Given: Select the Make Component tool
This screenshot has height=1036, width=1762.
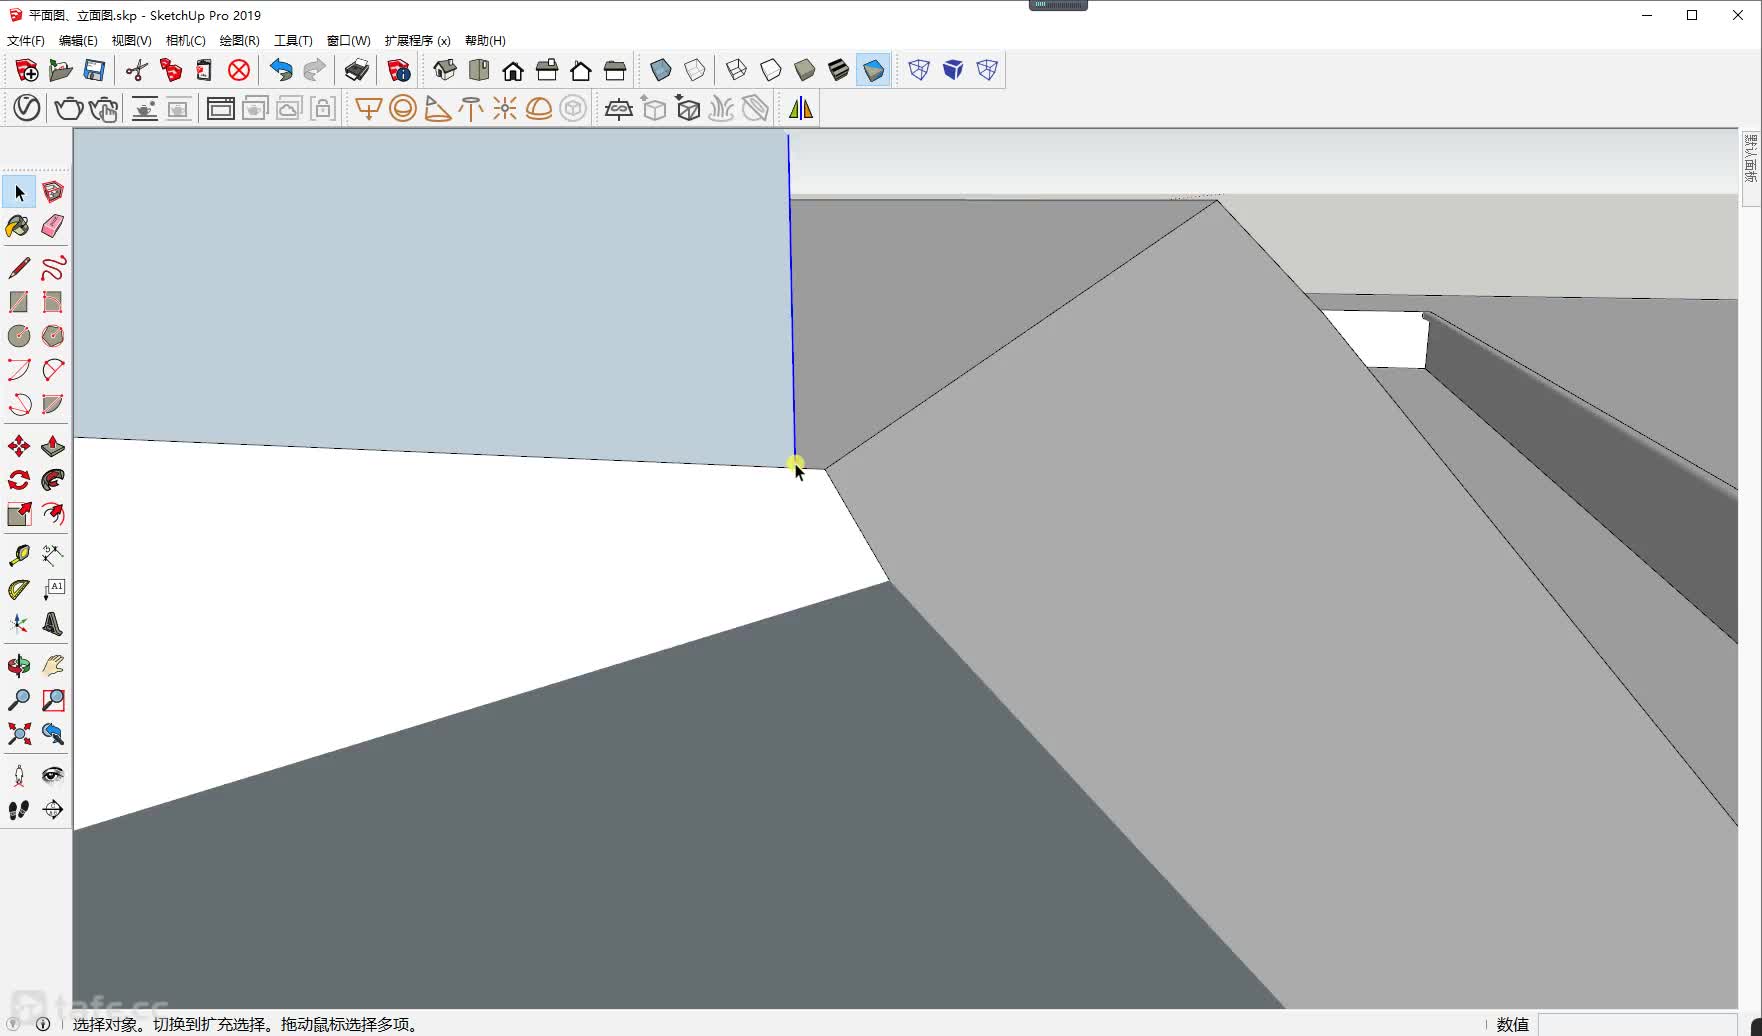Looking at the screenshot, I should click(x=53, y=192).
